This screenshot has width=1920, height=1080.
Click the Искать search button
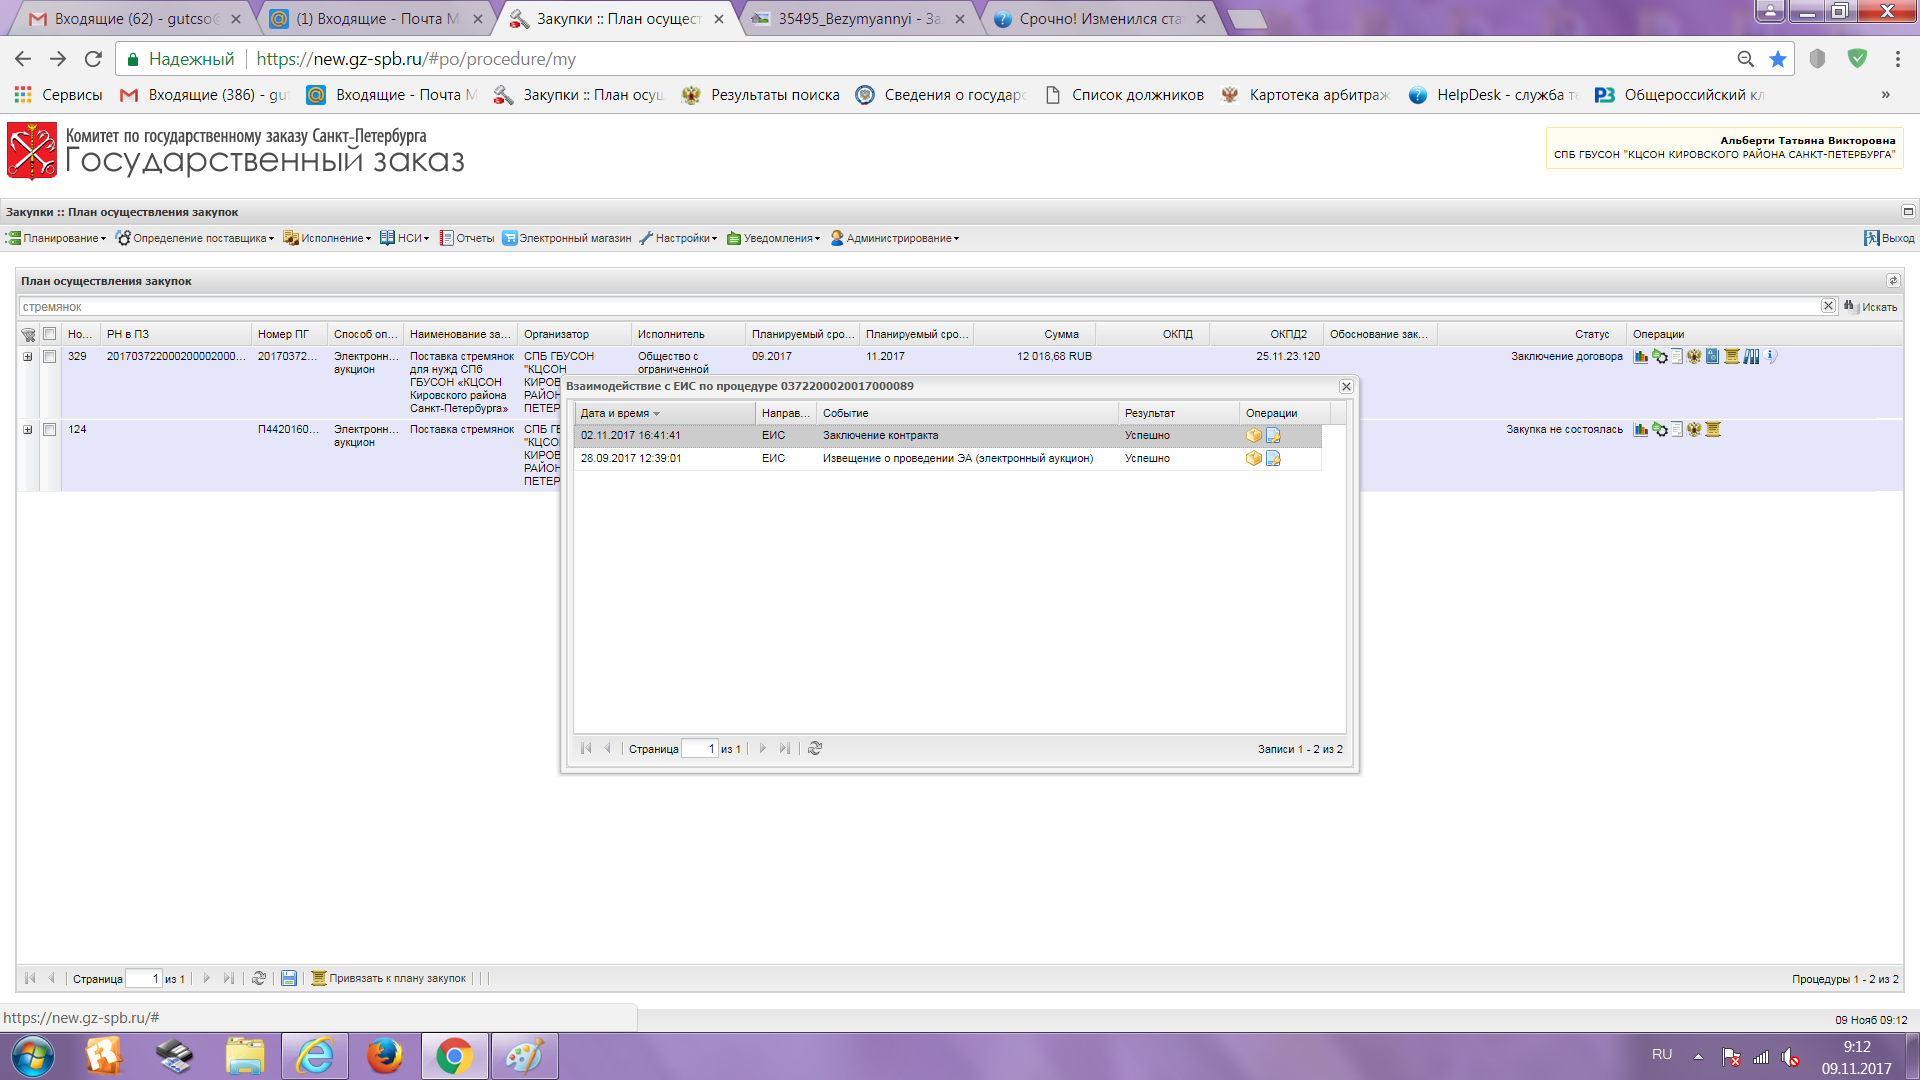[1871, 307]
